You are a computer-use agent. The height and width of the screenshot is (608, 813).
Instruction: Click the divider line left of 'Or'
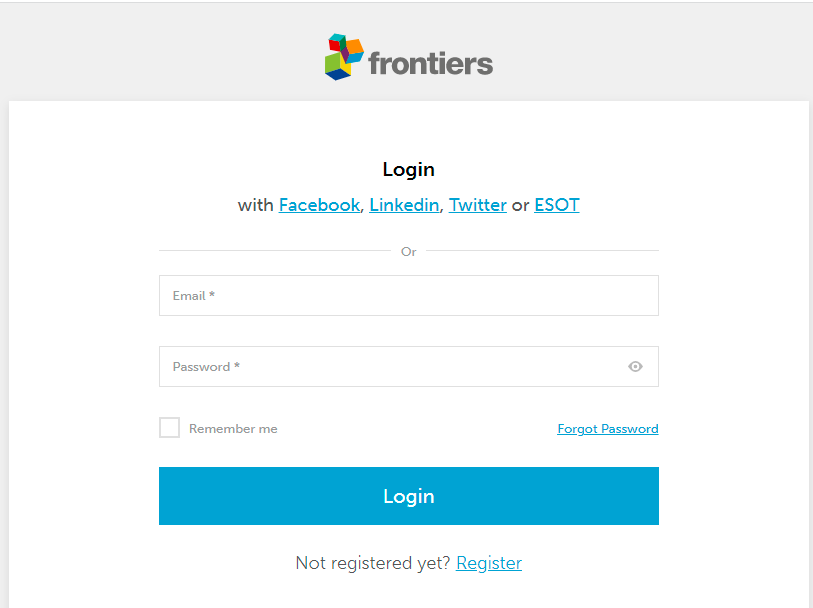coord(275,251)
